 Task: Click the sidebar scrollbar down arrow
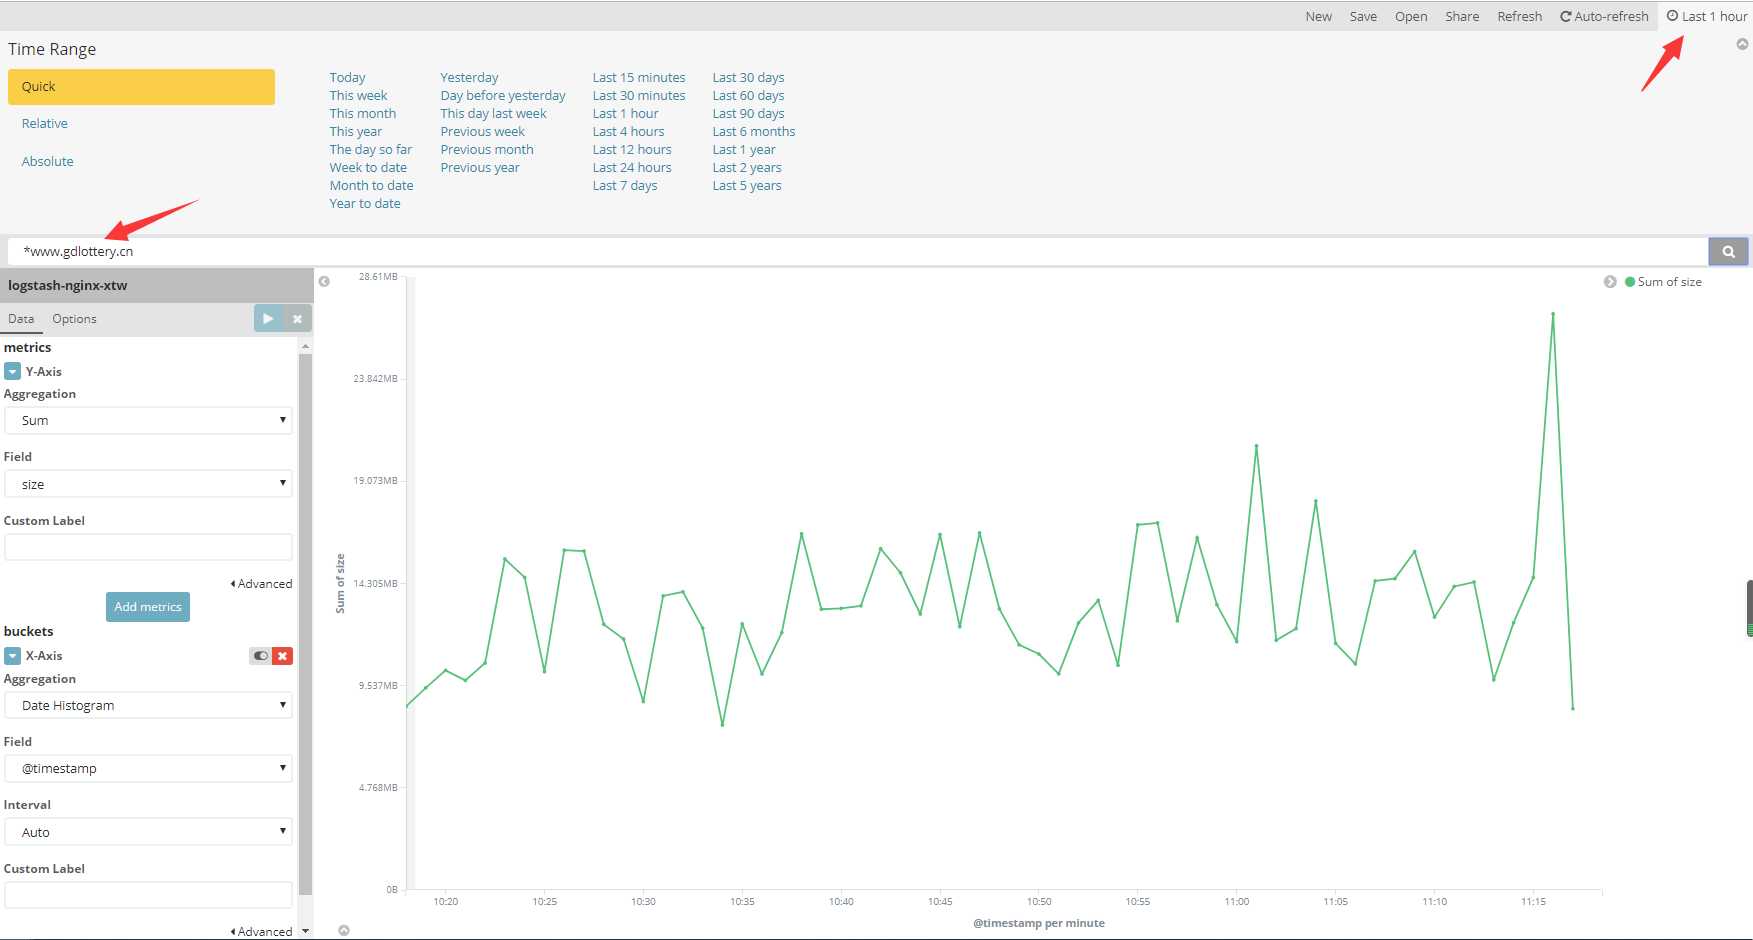click(306, 931)
